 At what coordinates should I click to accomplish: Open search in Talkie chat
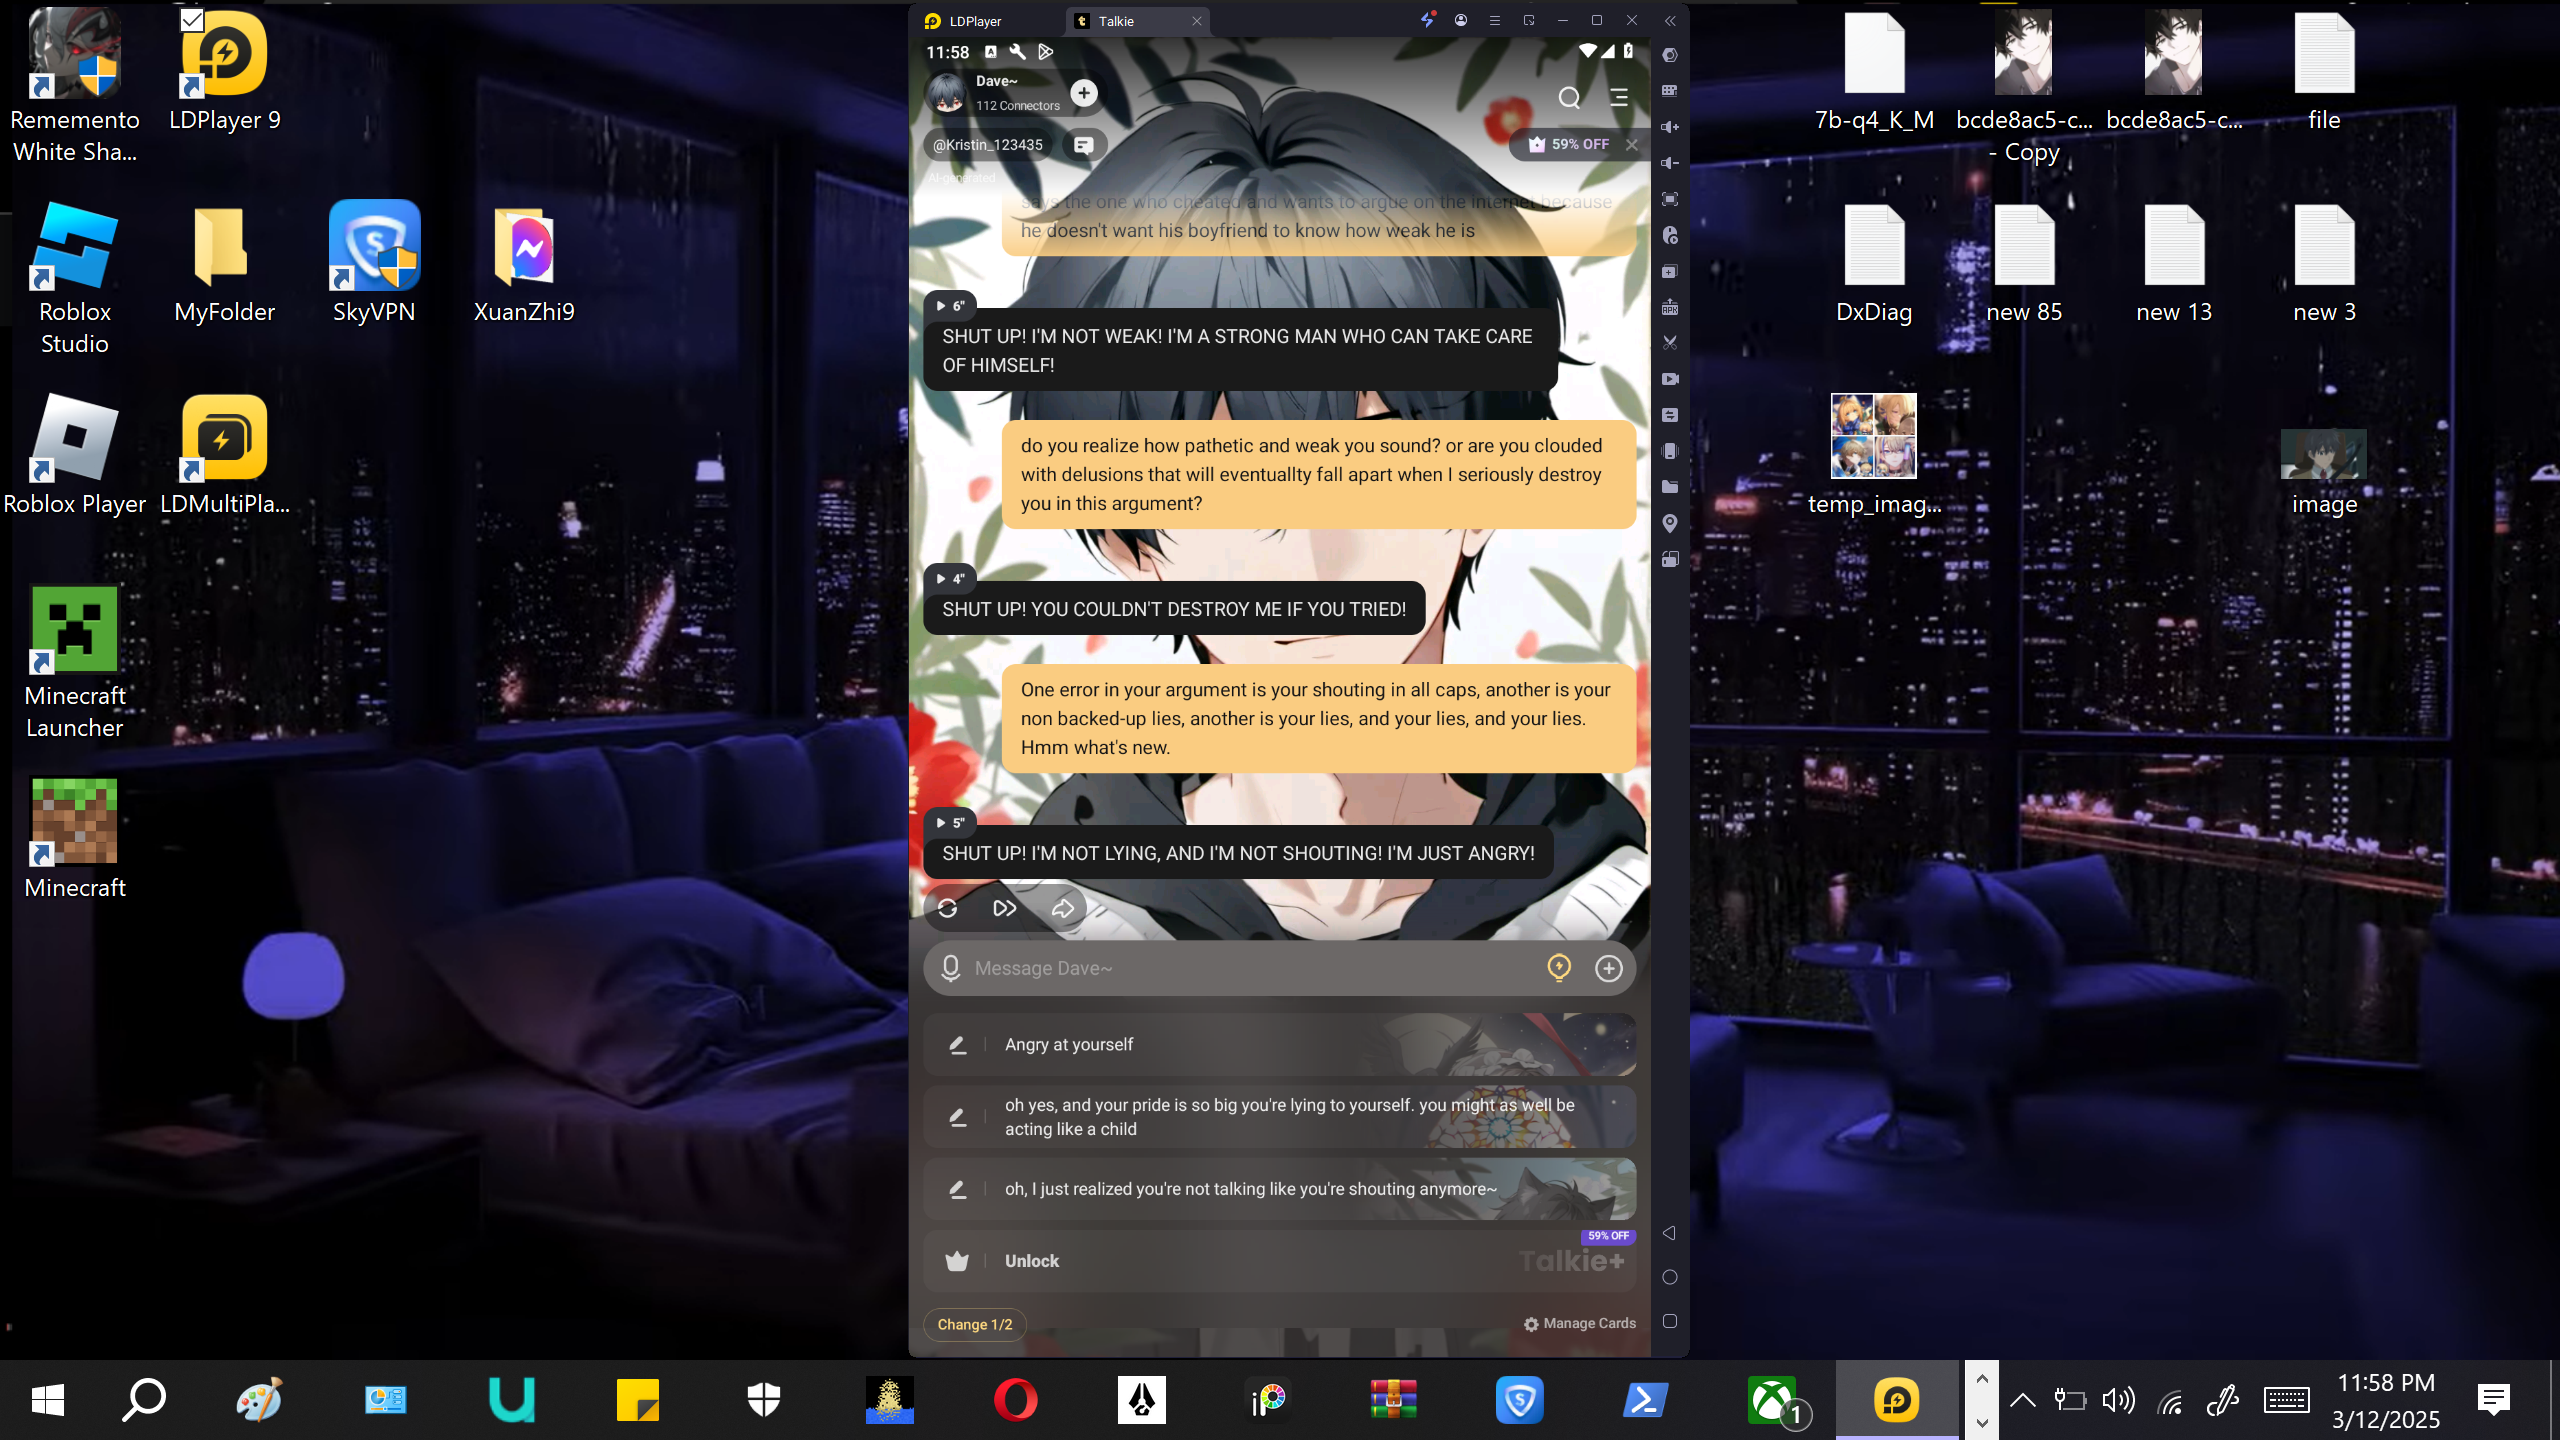coord(1569,97)
